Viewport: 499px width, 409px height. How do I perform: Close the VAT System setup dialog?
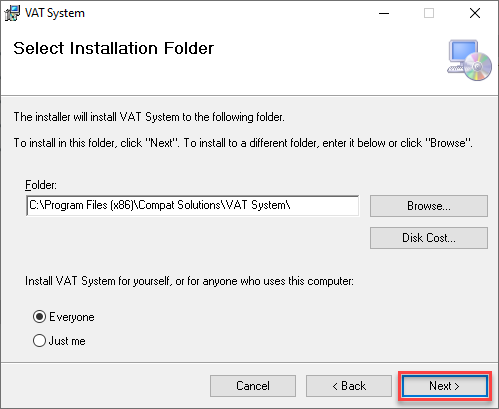click(475, 13)
